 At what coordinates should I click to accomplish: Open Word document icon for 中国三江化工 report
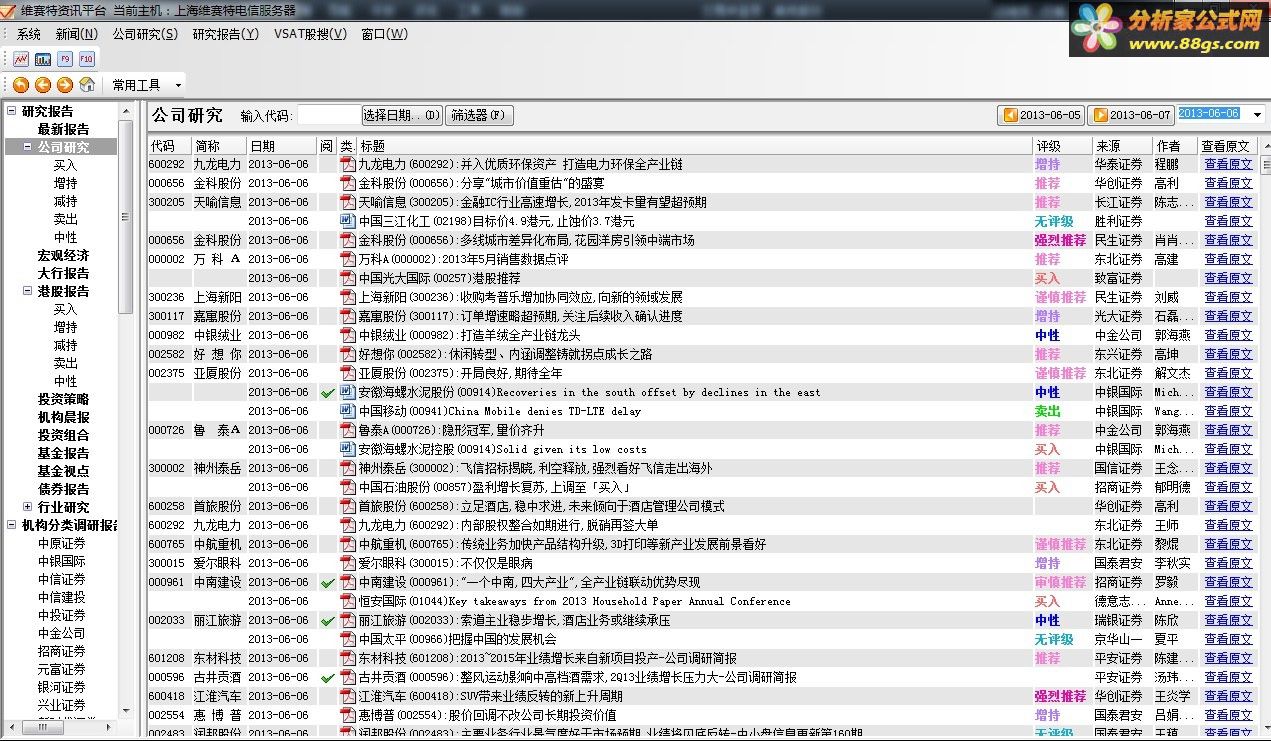[348, 221]
